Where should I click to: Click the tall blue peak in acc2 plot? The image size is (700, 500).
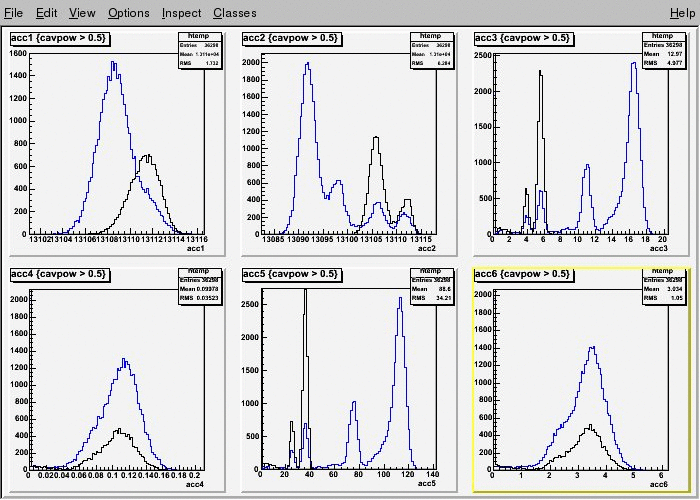click(308, 63)
